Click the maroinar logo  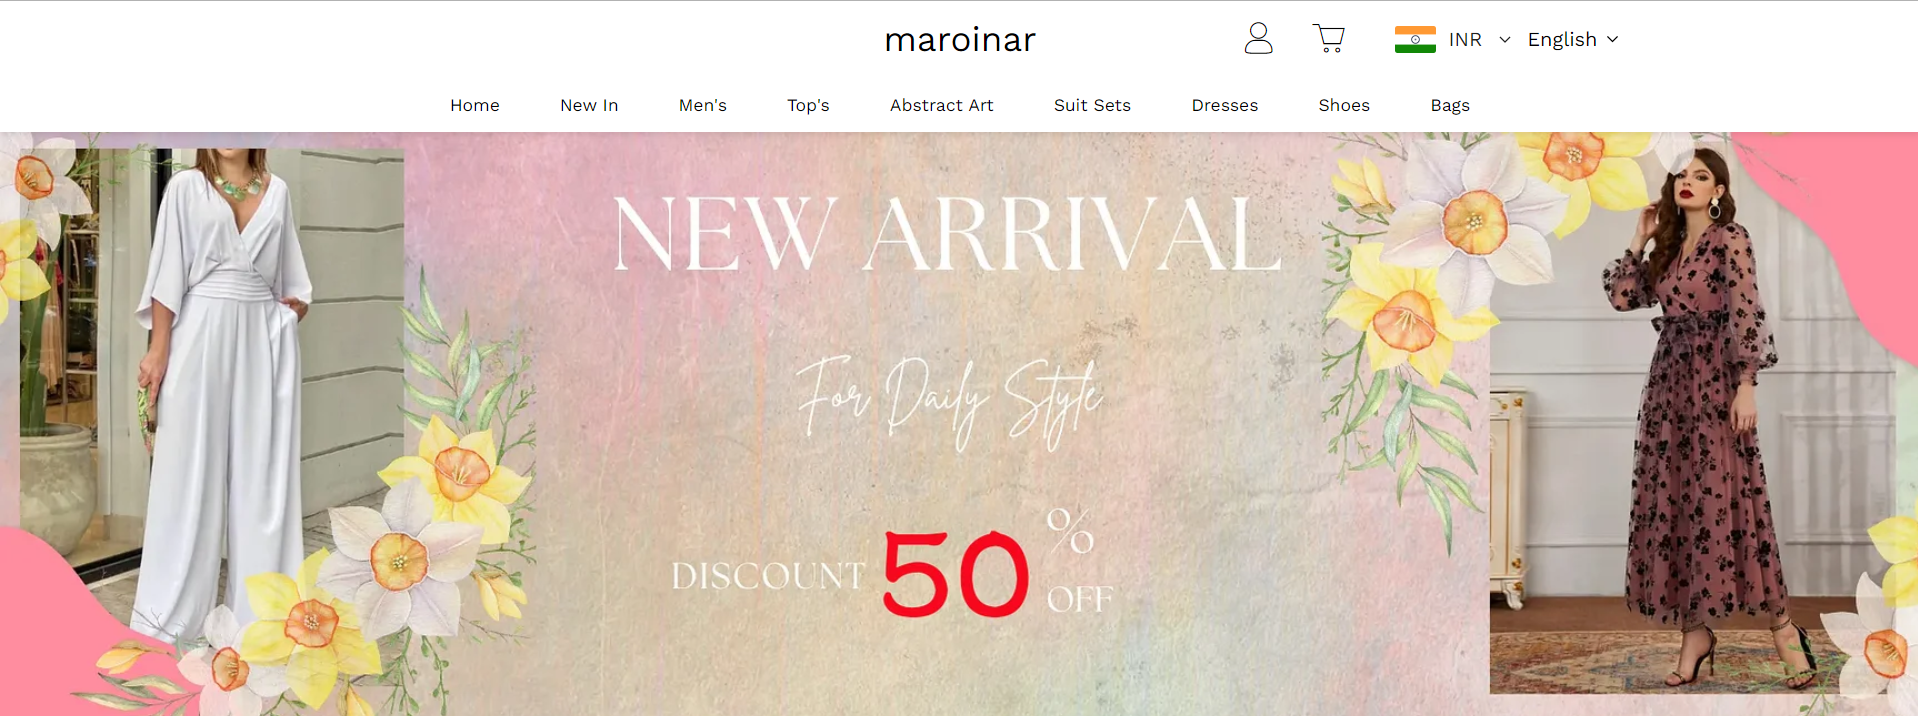pyautogui.click(x=960, y=40)
